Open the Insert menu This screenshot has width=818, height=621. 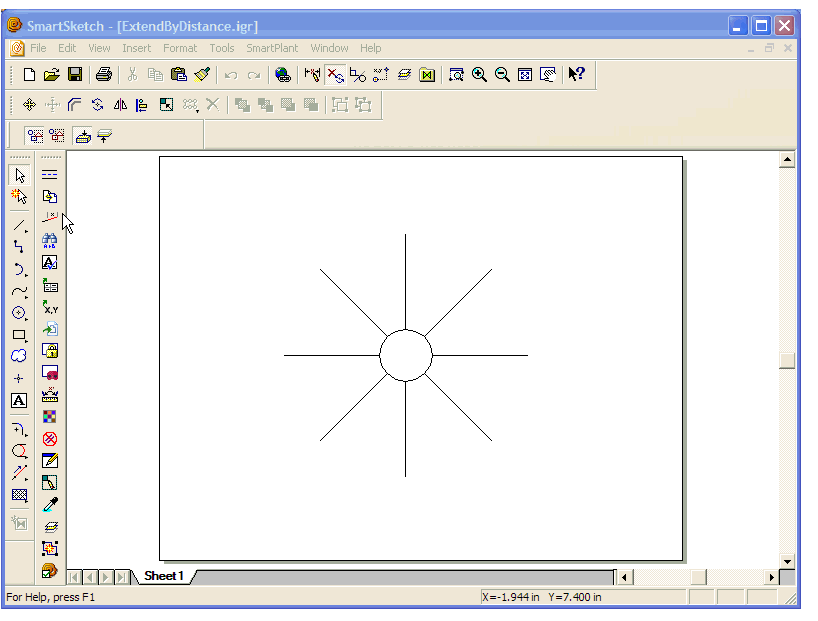[136, 48]
